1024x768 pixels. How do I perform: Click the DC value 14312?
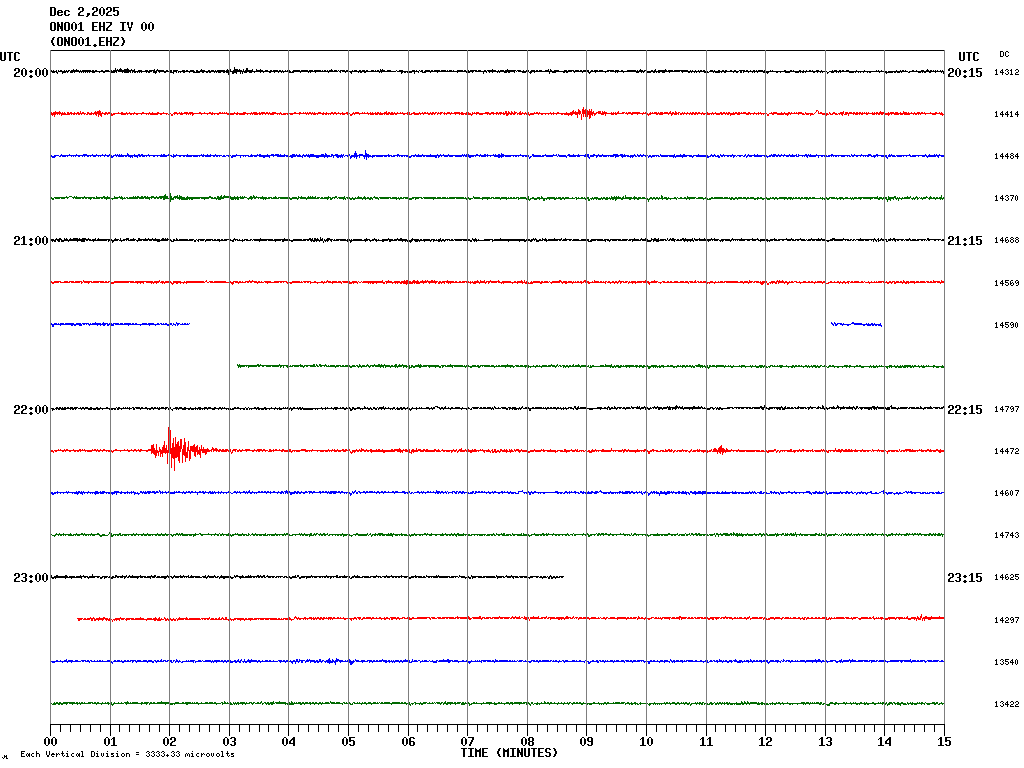(x=1006, y=73)
